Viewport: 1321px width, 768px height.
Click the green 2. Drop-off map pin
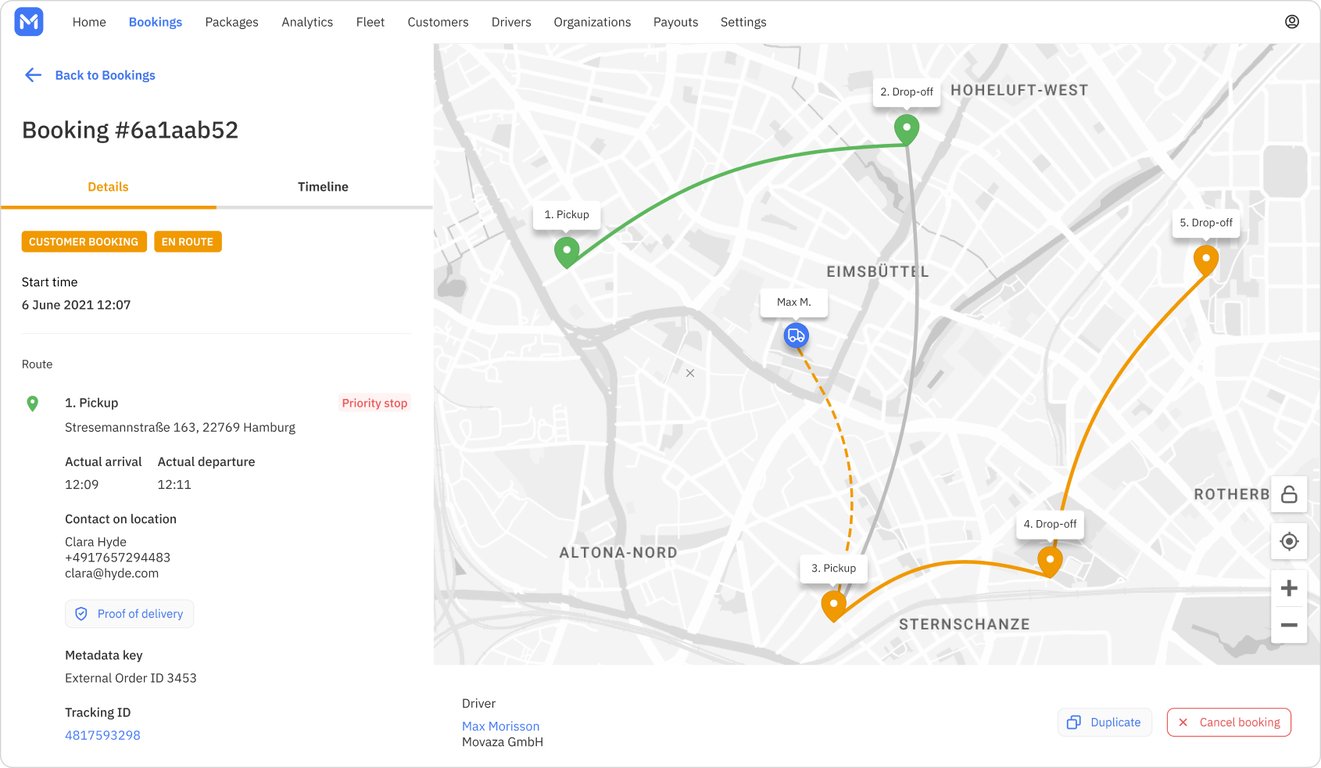906,130
